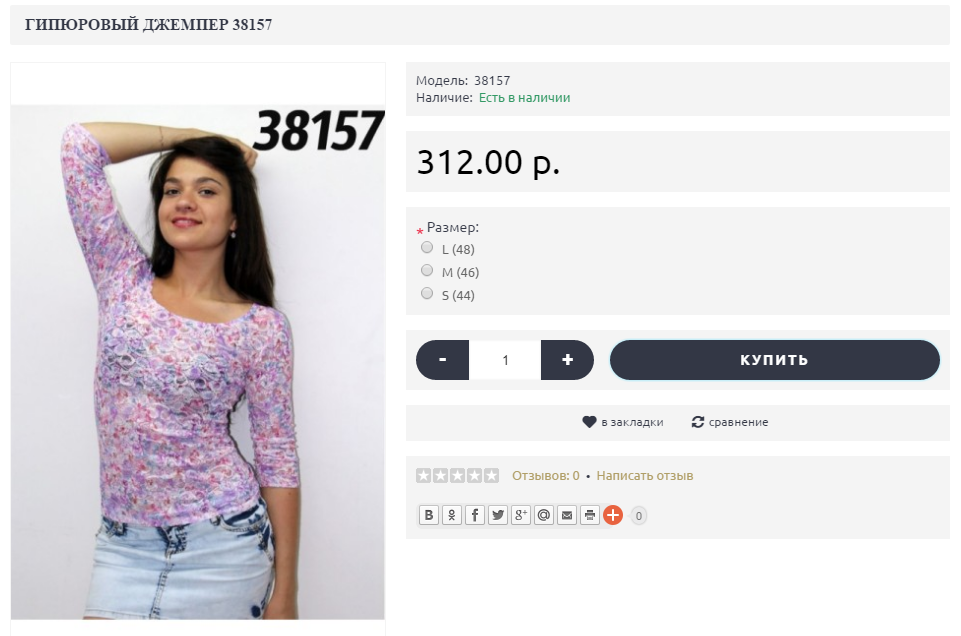This screenshot has width=961, height=636.
Task: Open more sharing options plus icon
Action: pos(613,515)
